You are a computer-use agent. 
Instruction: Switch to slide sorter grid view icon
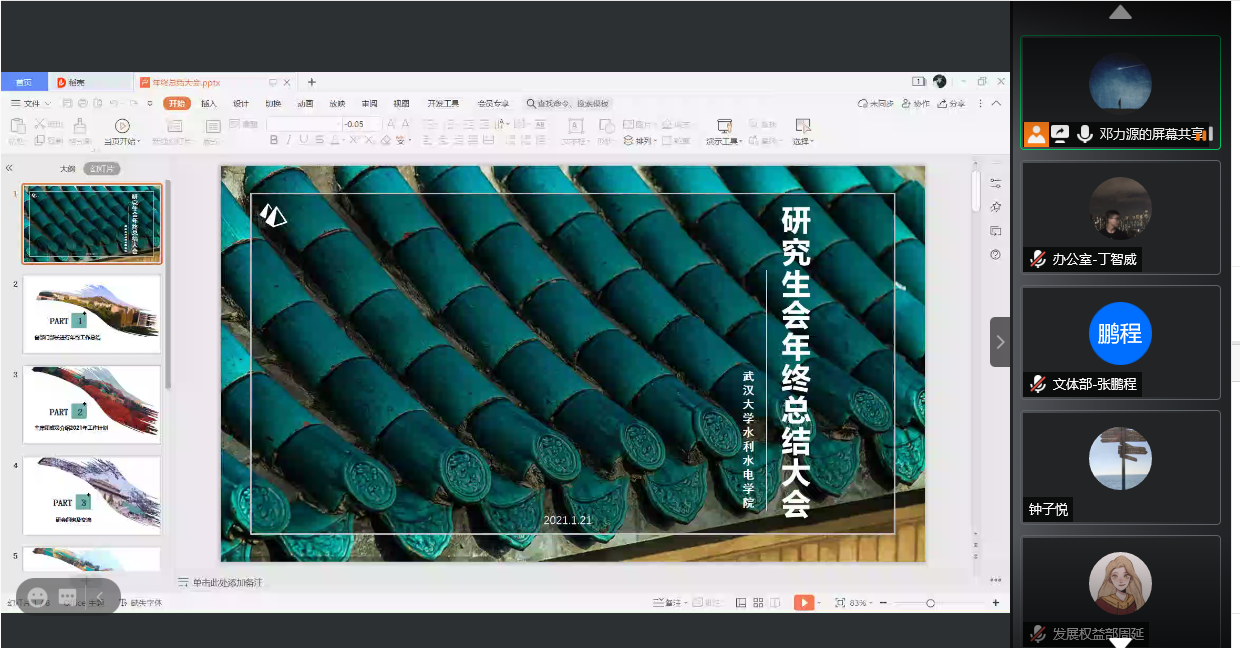[x=758, y=602]
